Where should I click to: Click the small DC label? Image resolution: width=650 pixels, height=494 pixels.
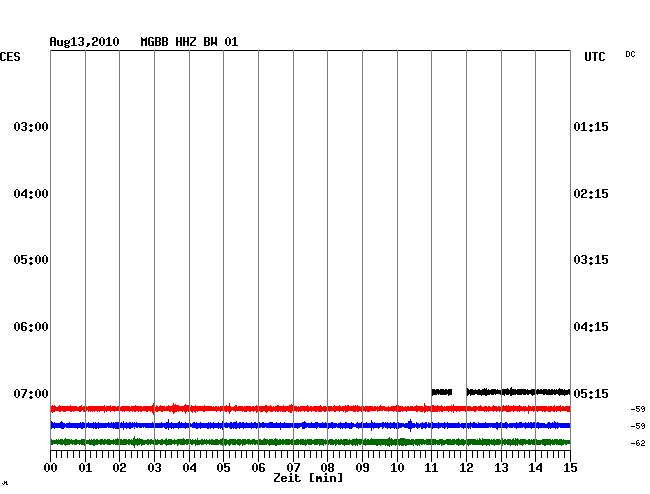pos(630,54)
